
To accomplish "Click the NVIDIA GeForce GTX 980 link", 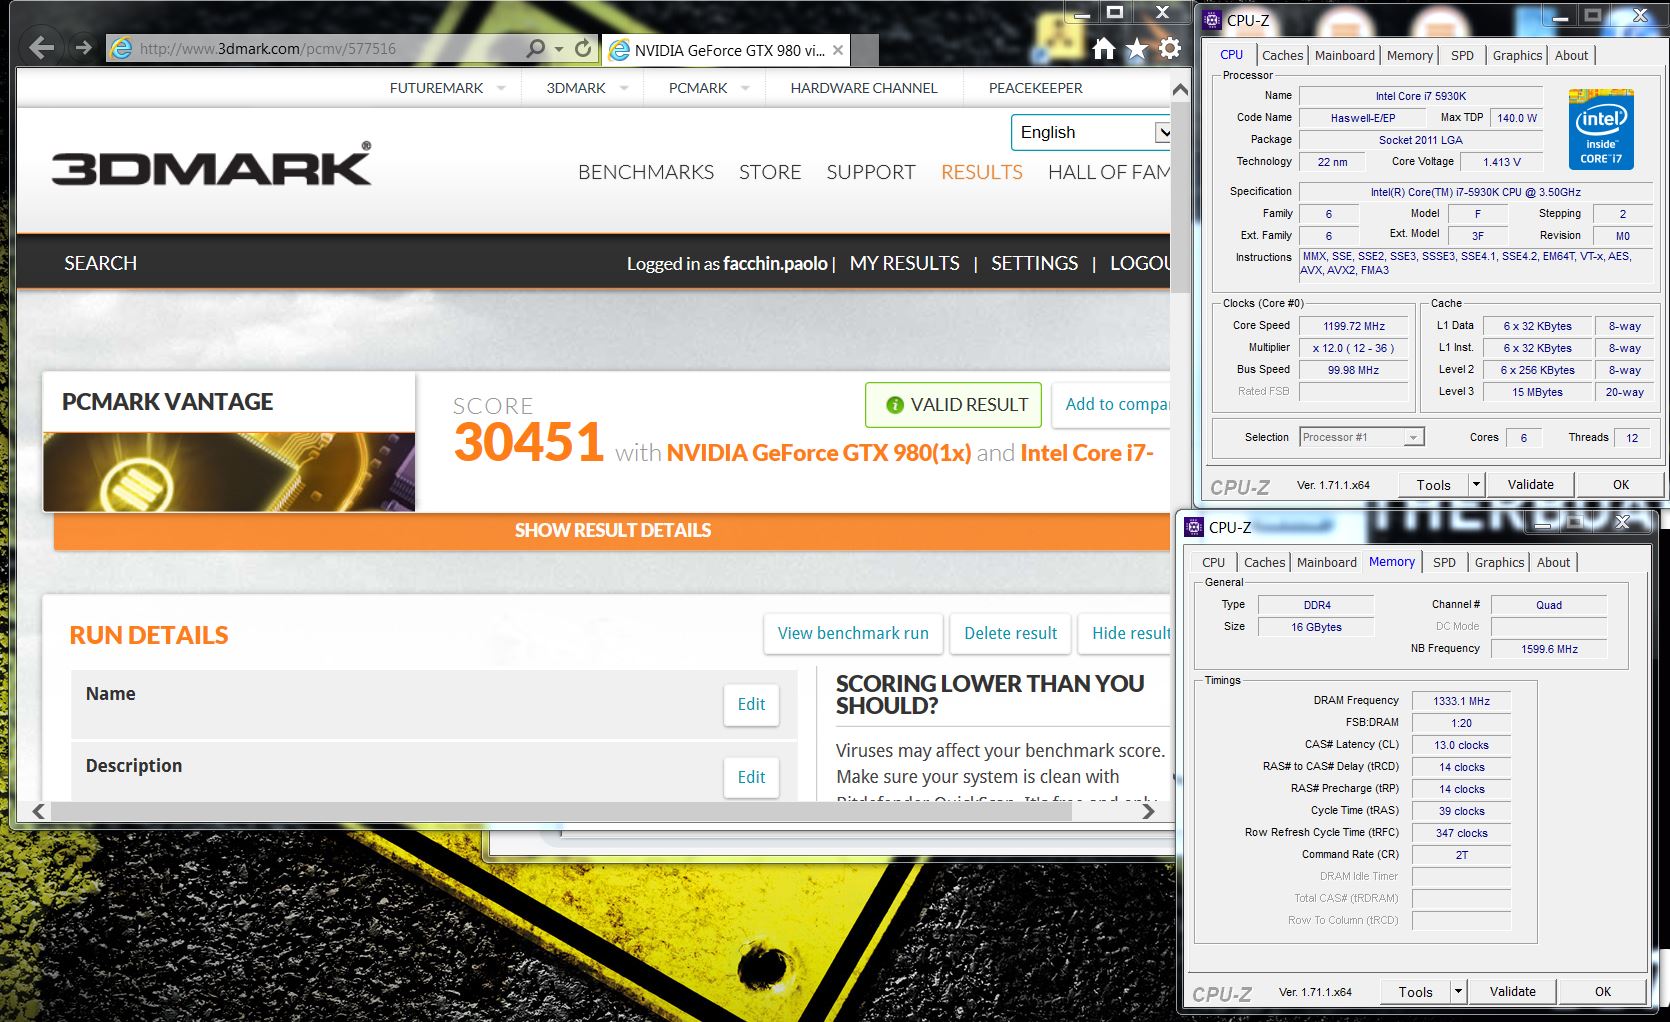I will click(819, 453).
